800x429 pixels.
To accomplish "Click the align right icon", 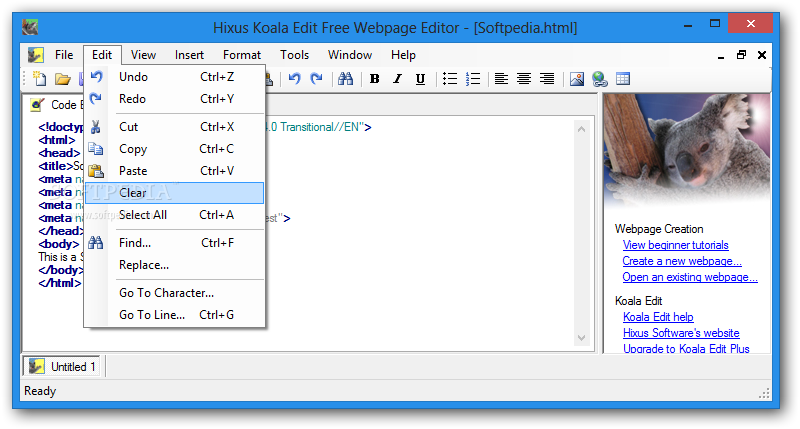I will (x=547, y=79).
